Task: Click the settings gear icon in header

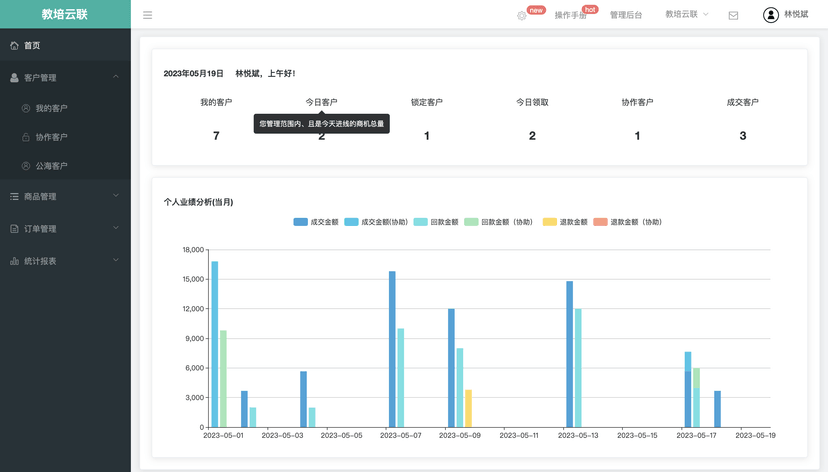Action: pos(522,15)
